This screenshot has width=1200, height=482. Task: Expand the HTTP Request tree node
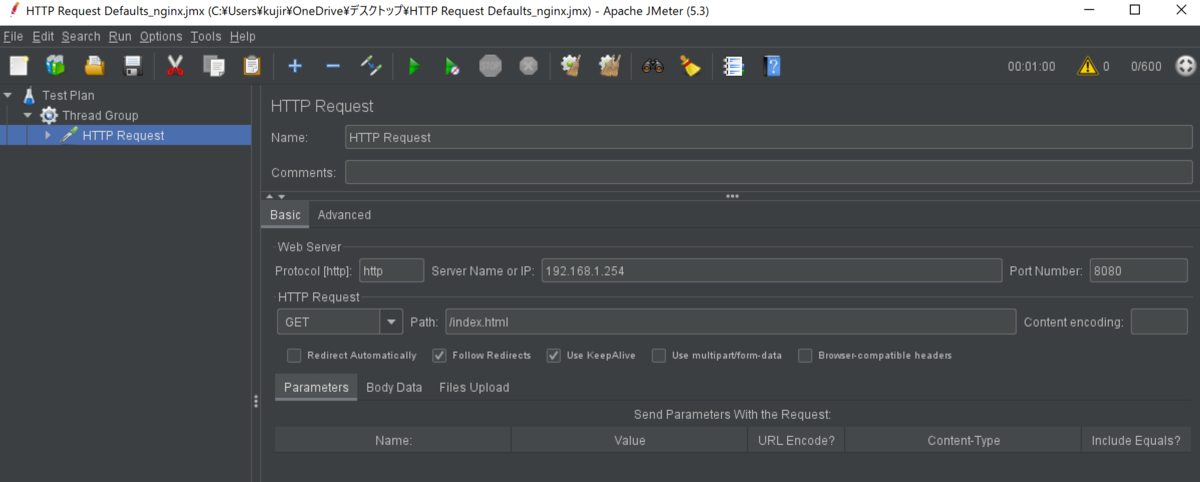point(47,135)
